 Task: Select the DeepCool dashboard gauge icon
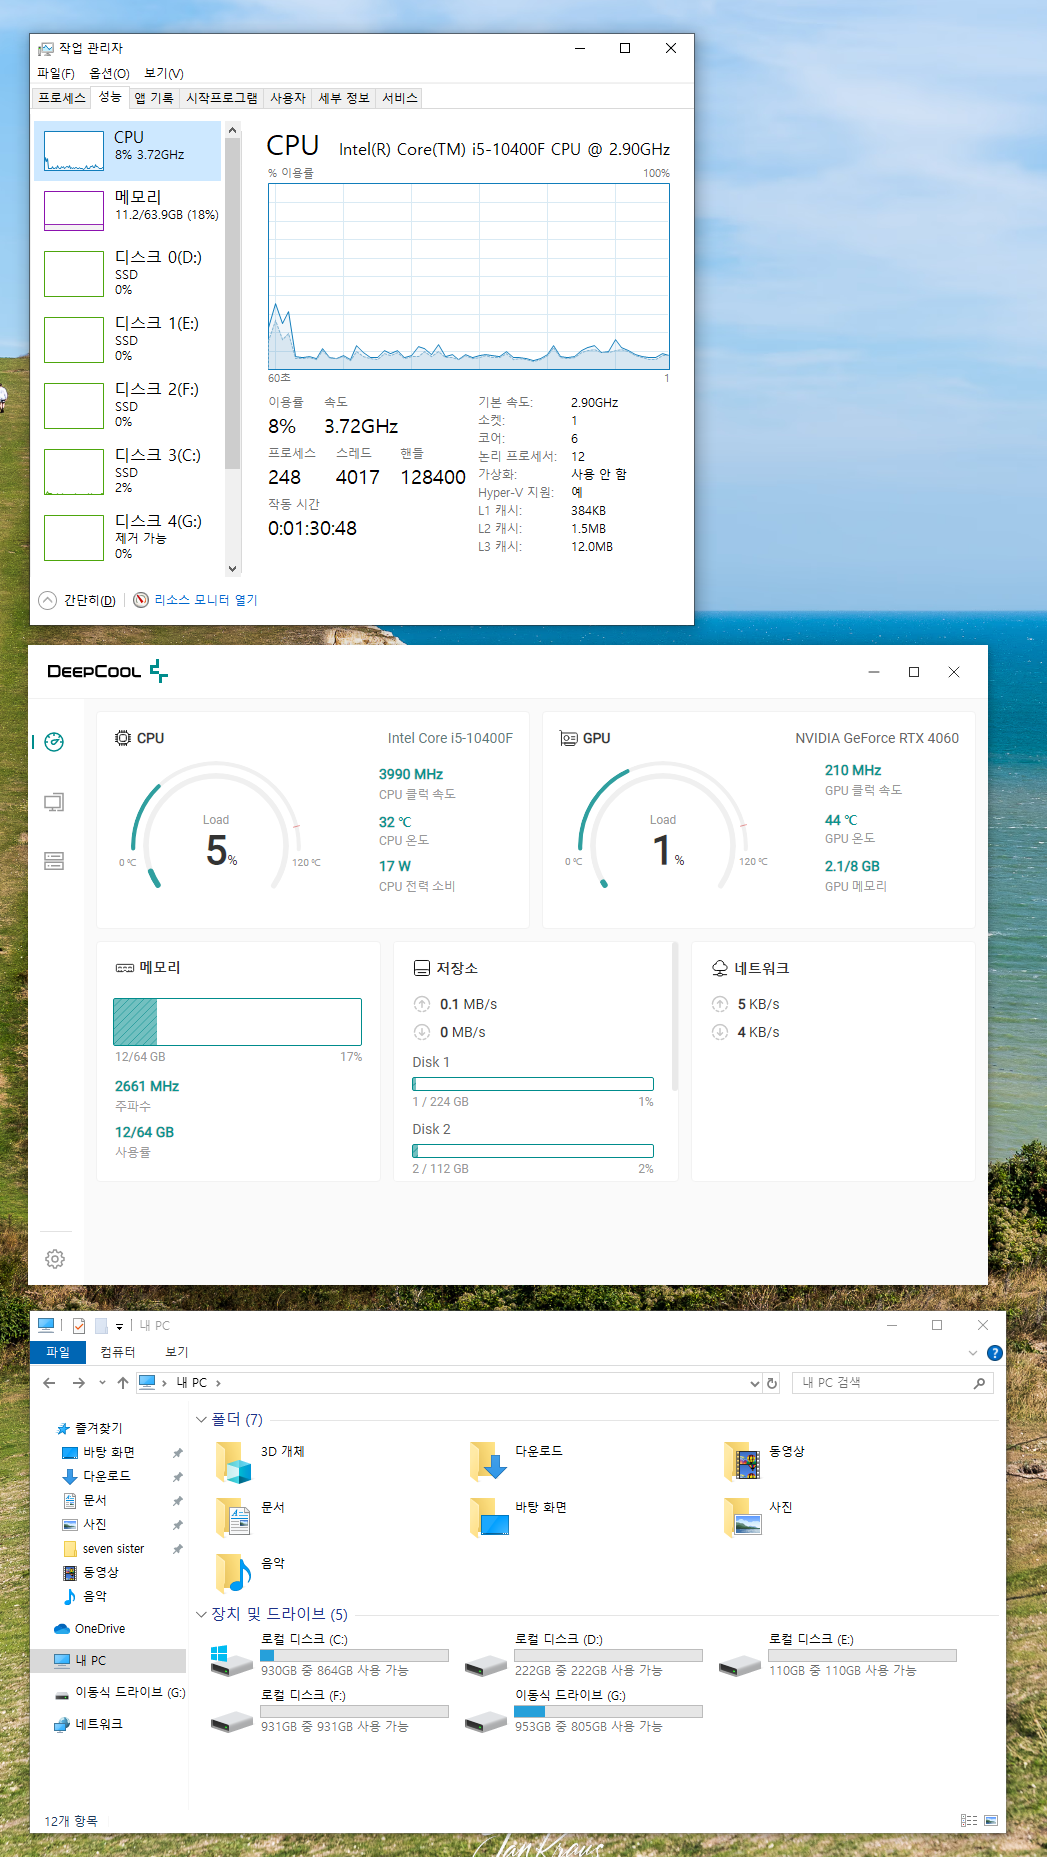[x=55, y=742]
